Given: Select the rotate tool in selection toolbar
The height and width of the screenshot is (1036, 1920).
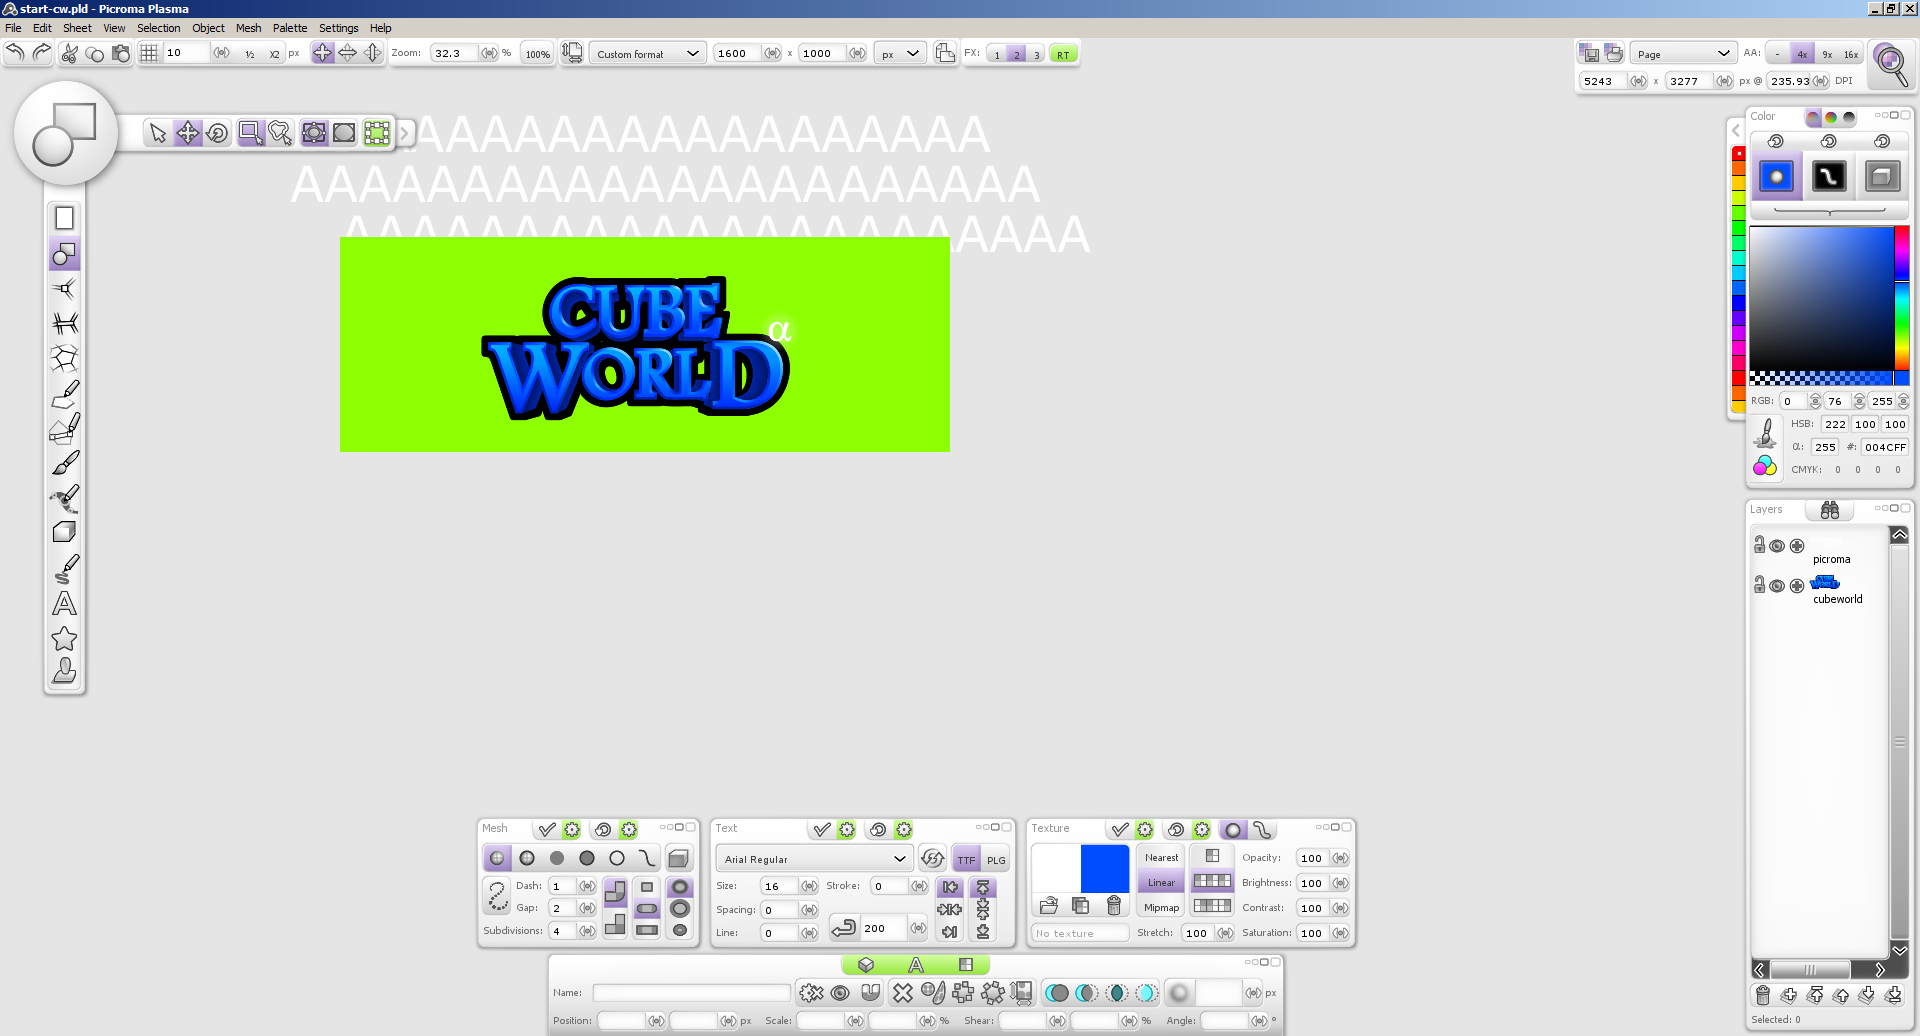Looking at the screenshot, I should click(217, 133).
